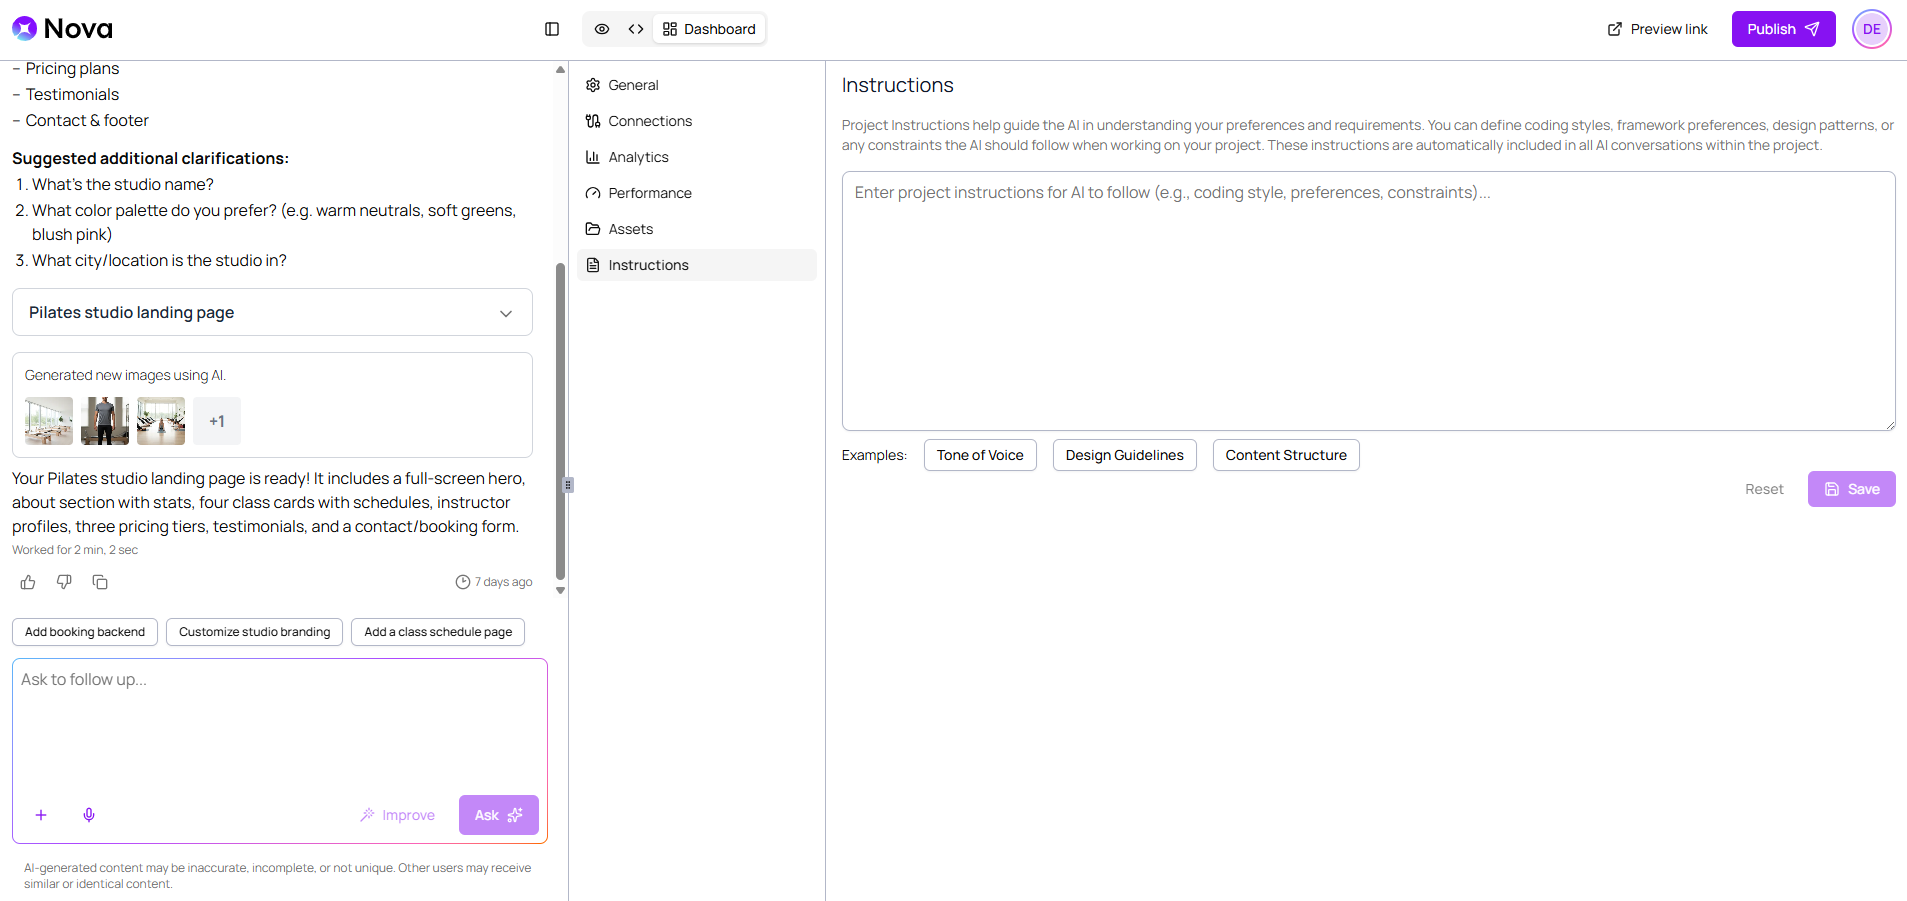1907x901 pixels.
Task: Copy the response text
Action: click(100, 582)
